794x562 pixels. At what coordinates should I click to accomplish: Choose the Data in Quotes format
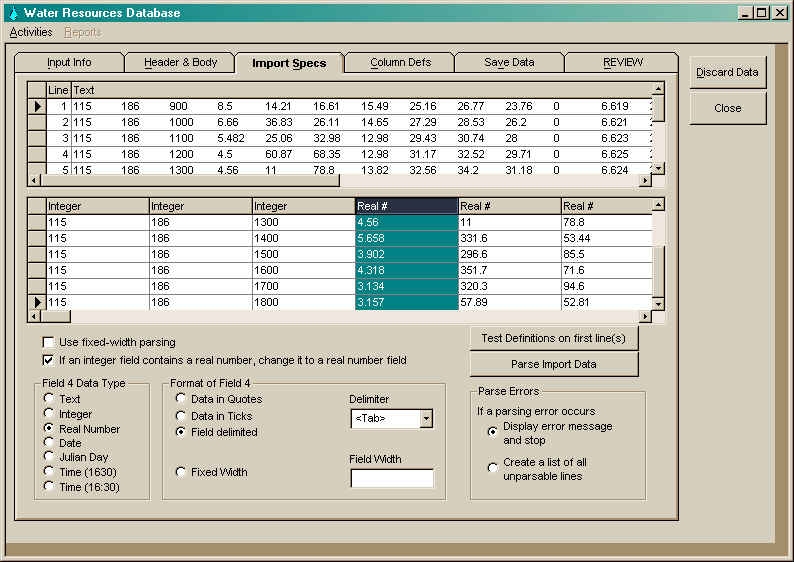coord(181,399)
